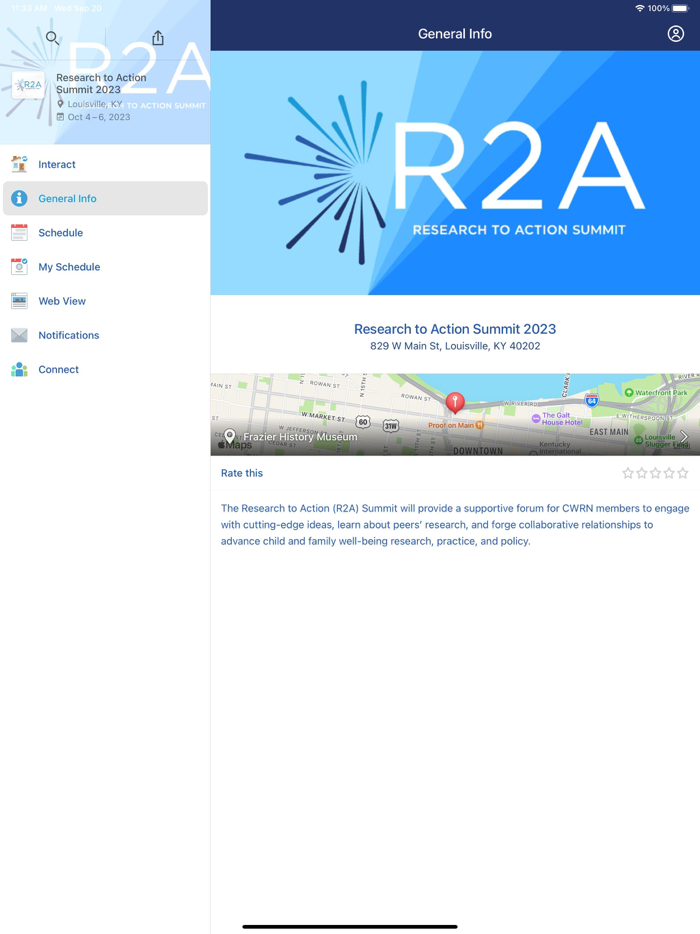Screen dimensions: 700x934
Task: Tap the Apple Maps logo on map
Action: tap(235, 445)
